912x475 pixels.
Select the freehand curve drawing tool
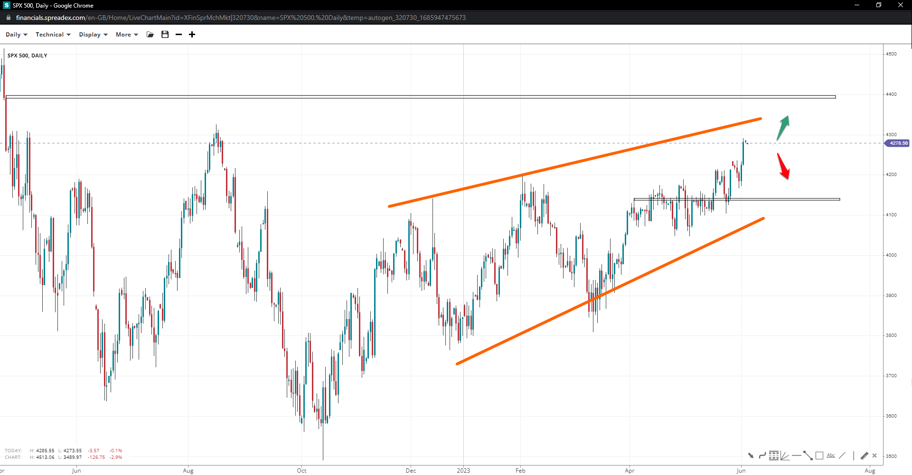tap(762, 456)
